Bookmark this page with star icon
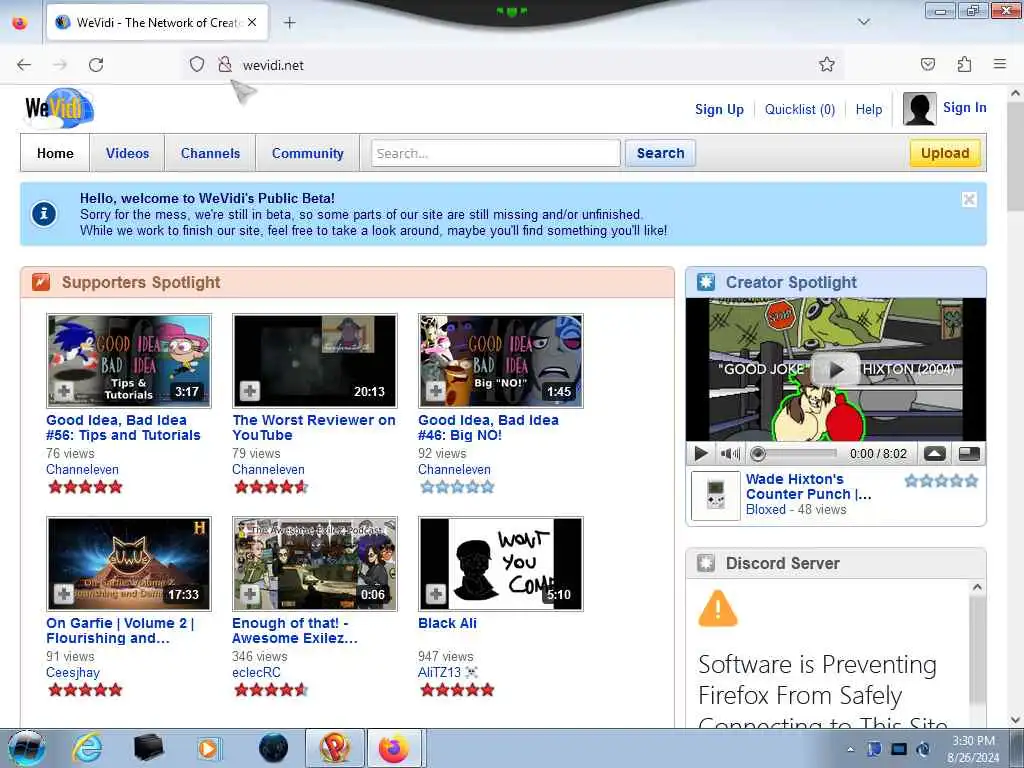 point(827,64)
